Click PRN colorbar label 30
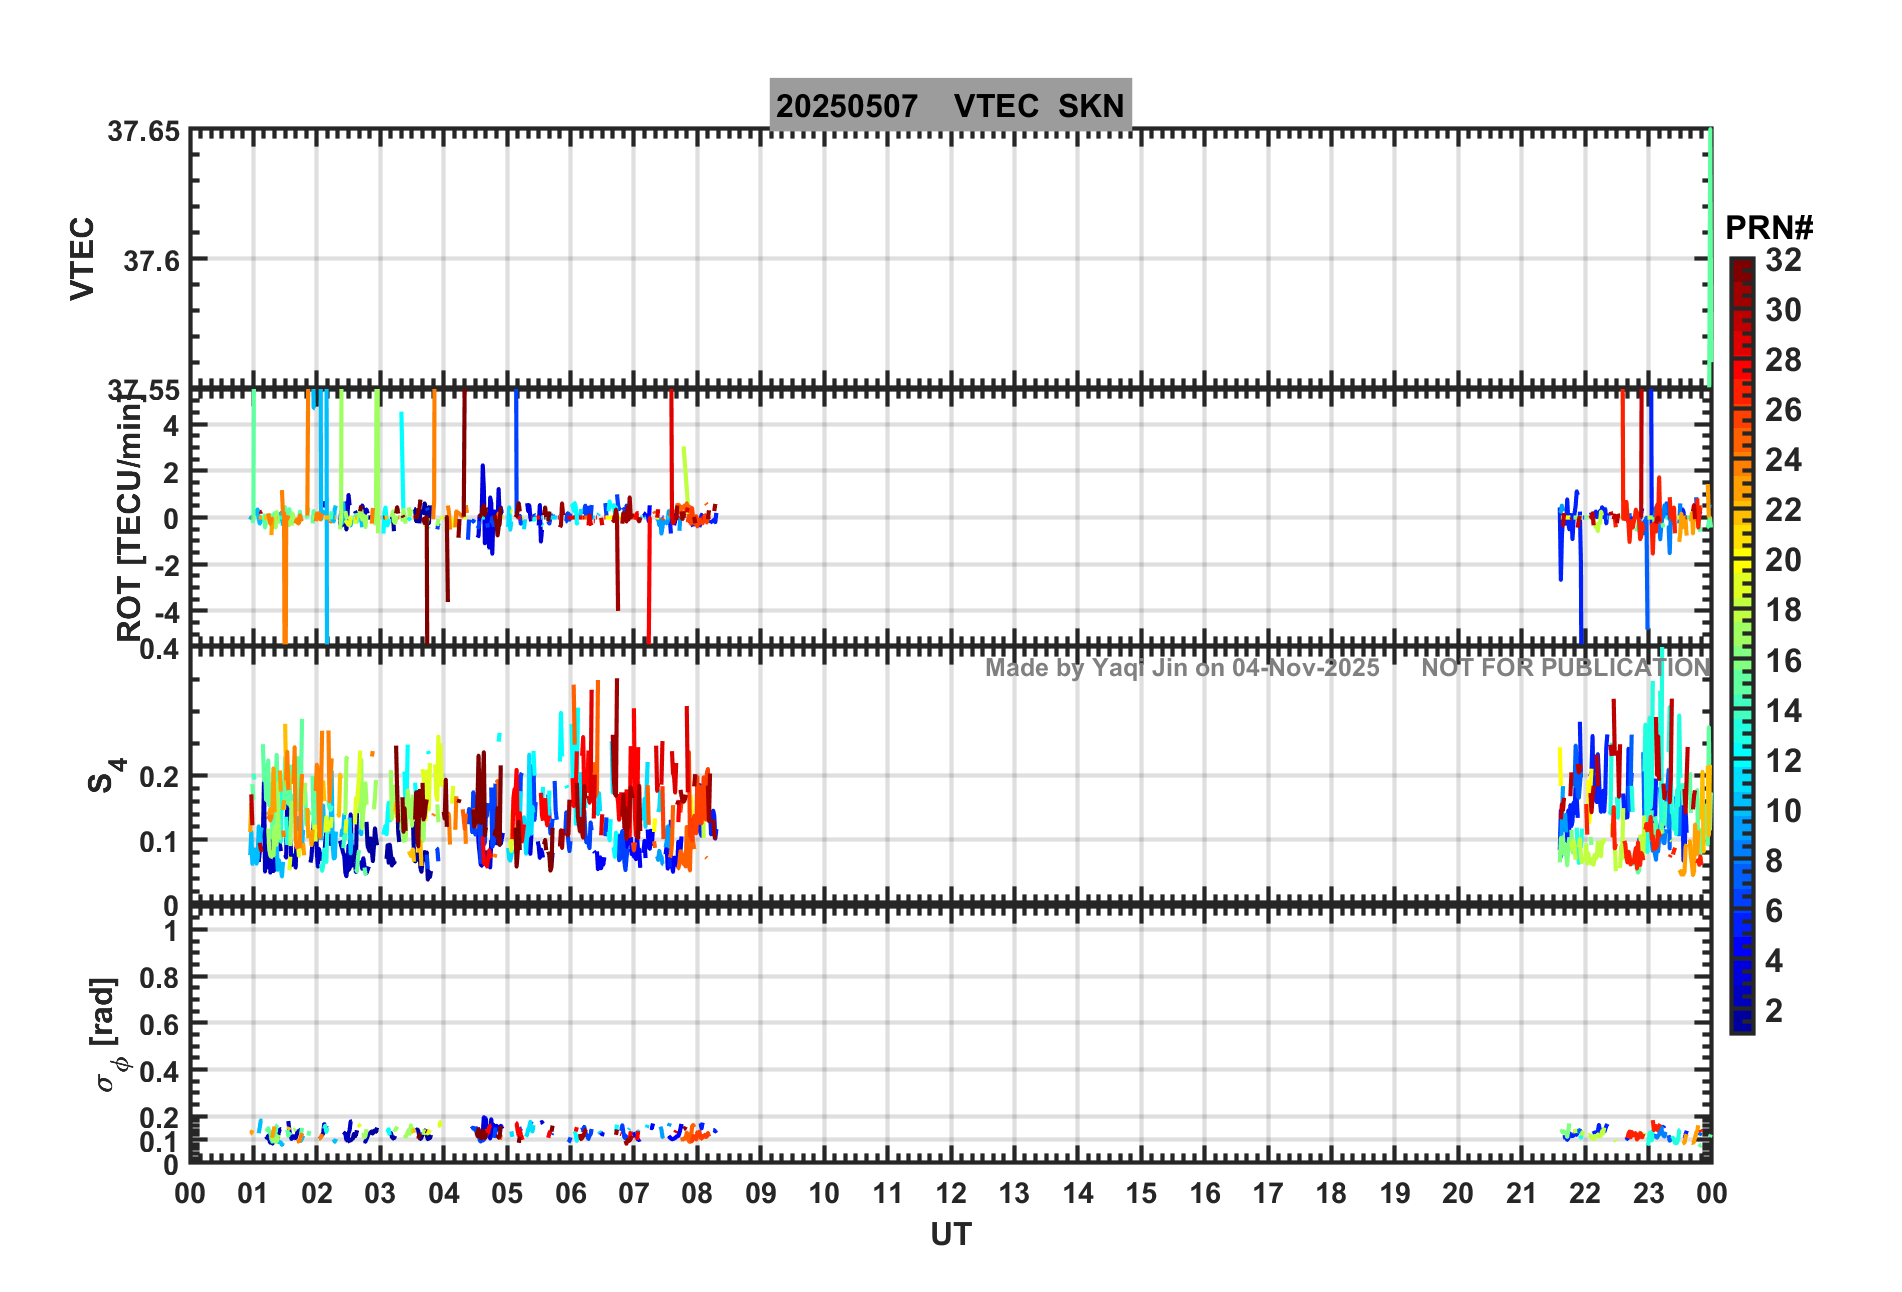This screenshot has width=1902, height=1292. click(1783, 310)
